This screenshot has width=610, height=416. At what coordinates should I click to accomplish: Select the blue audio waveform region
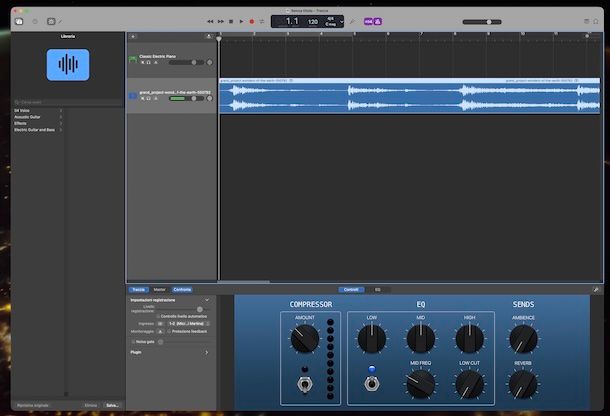click(x=410, y=96)
